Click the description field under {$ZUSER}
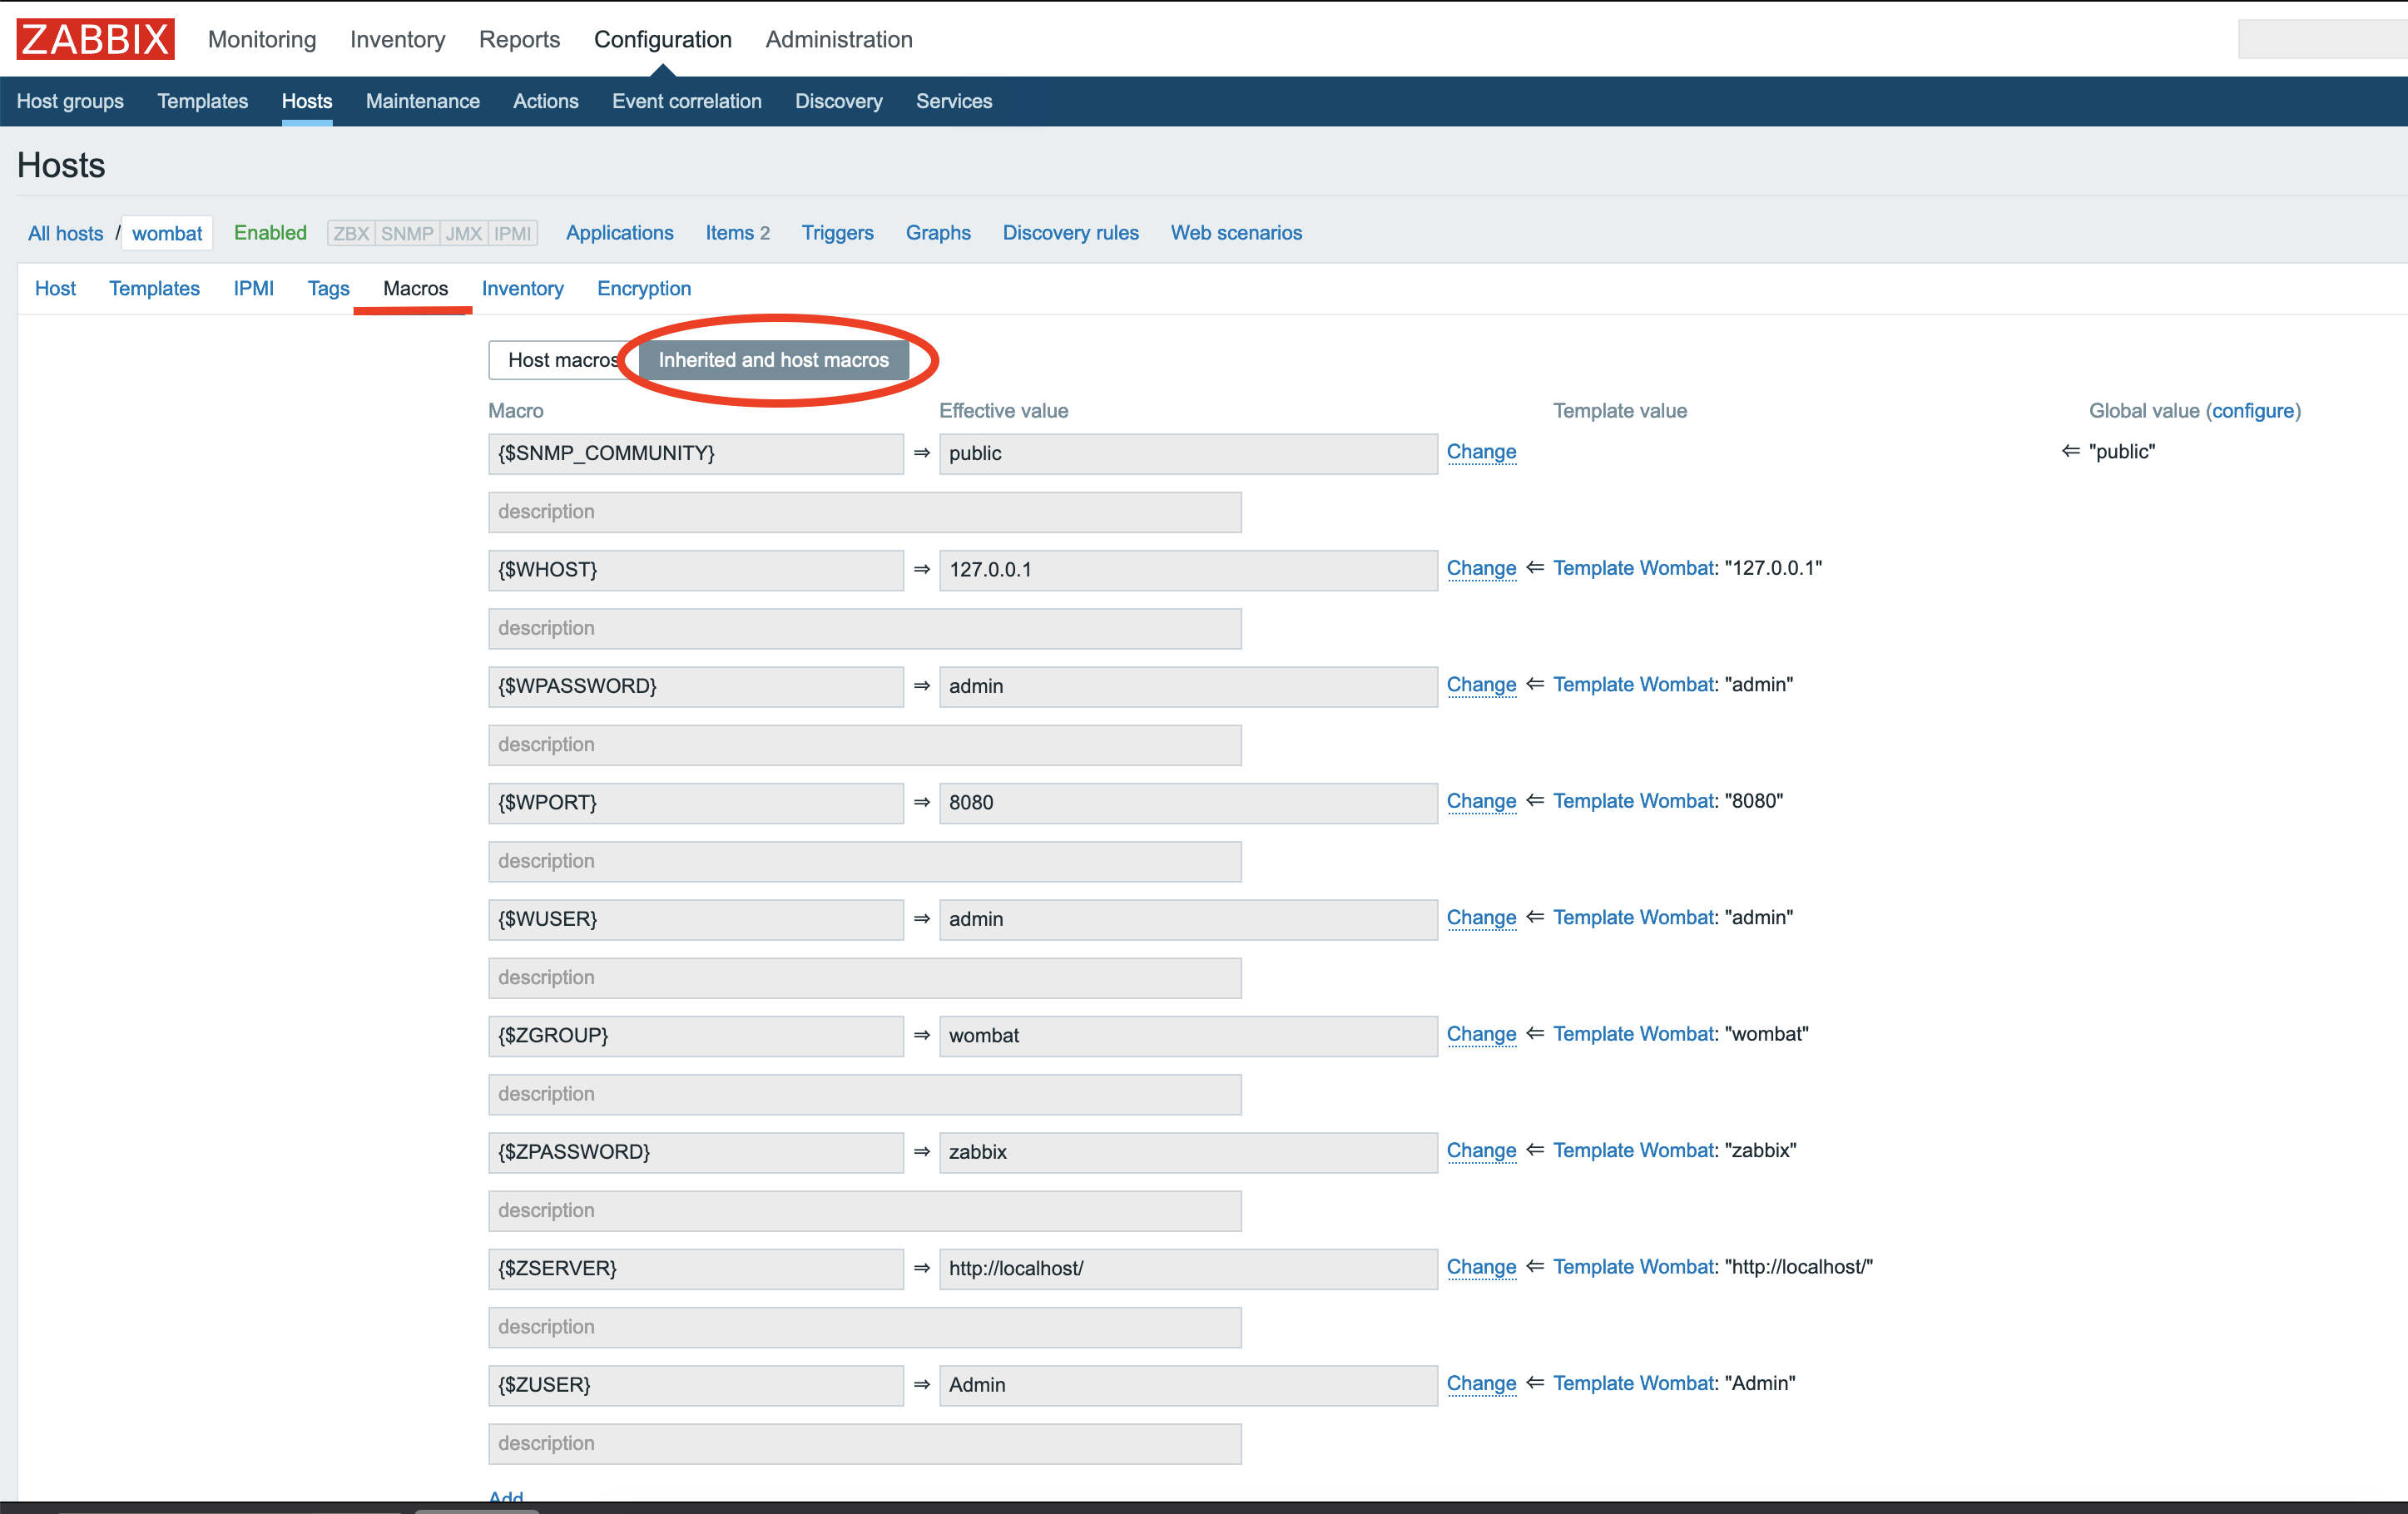The image size is (2408, 1514). pyautogui.click(x=865, y=1443)
